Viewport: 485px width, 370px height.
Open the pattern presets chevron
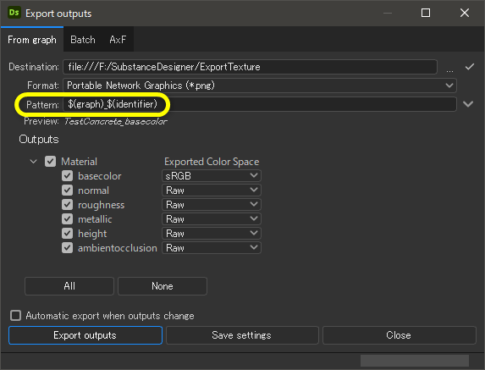click(x=468, y=104)
